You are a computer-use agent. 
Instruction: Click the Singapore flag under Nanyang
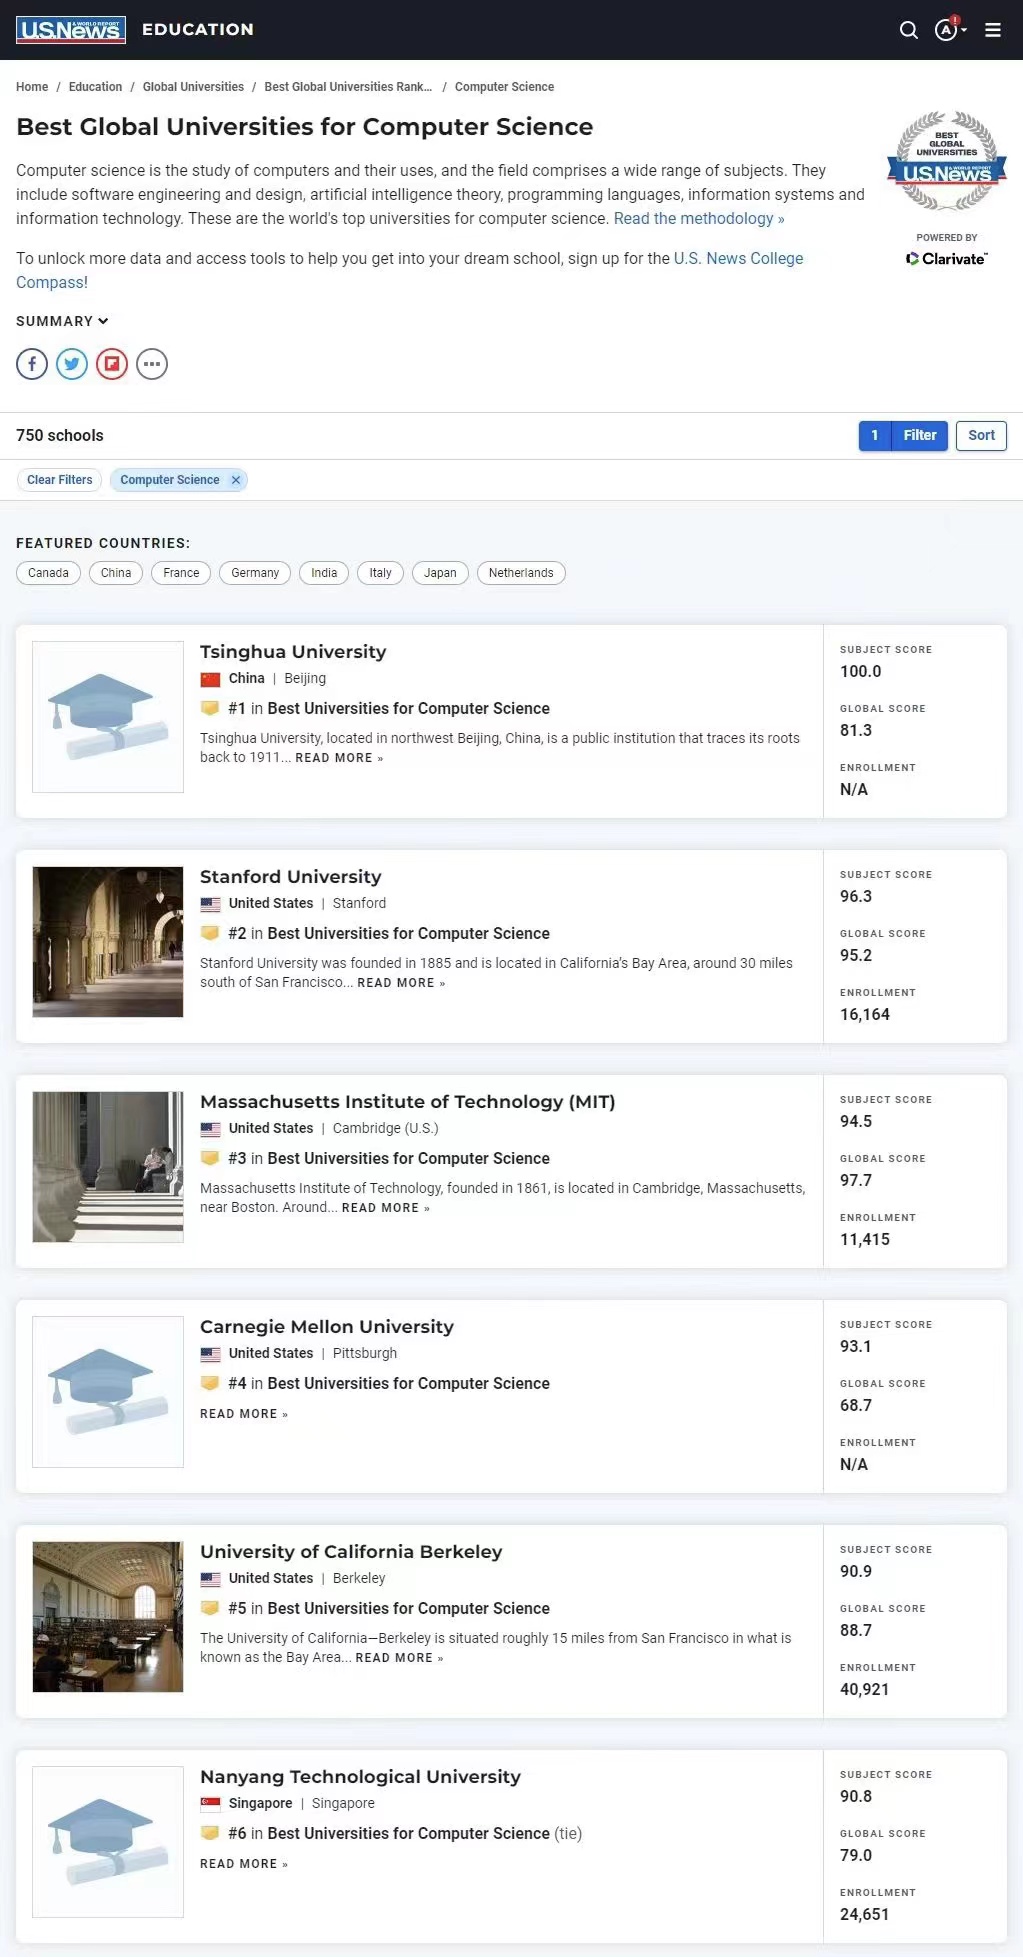pos(210,1804)
